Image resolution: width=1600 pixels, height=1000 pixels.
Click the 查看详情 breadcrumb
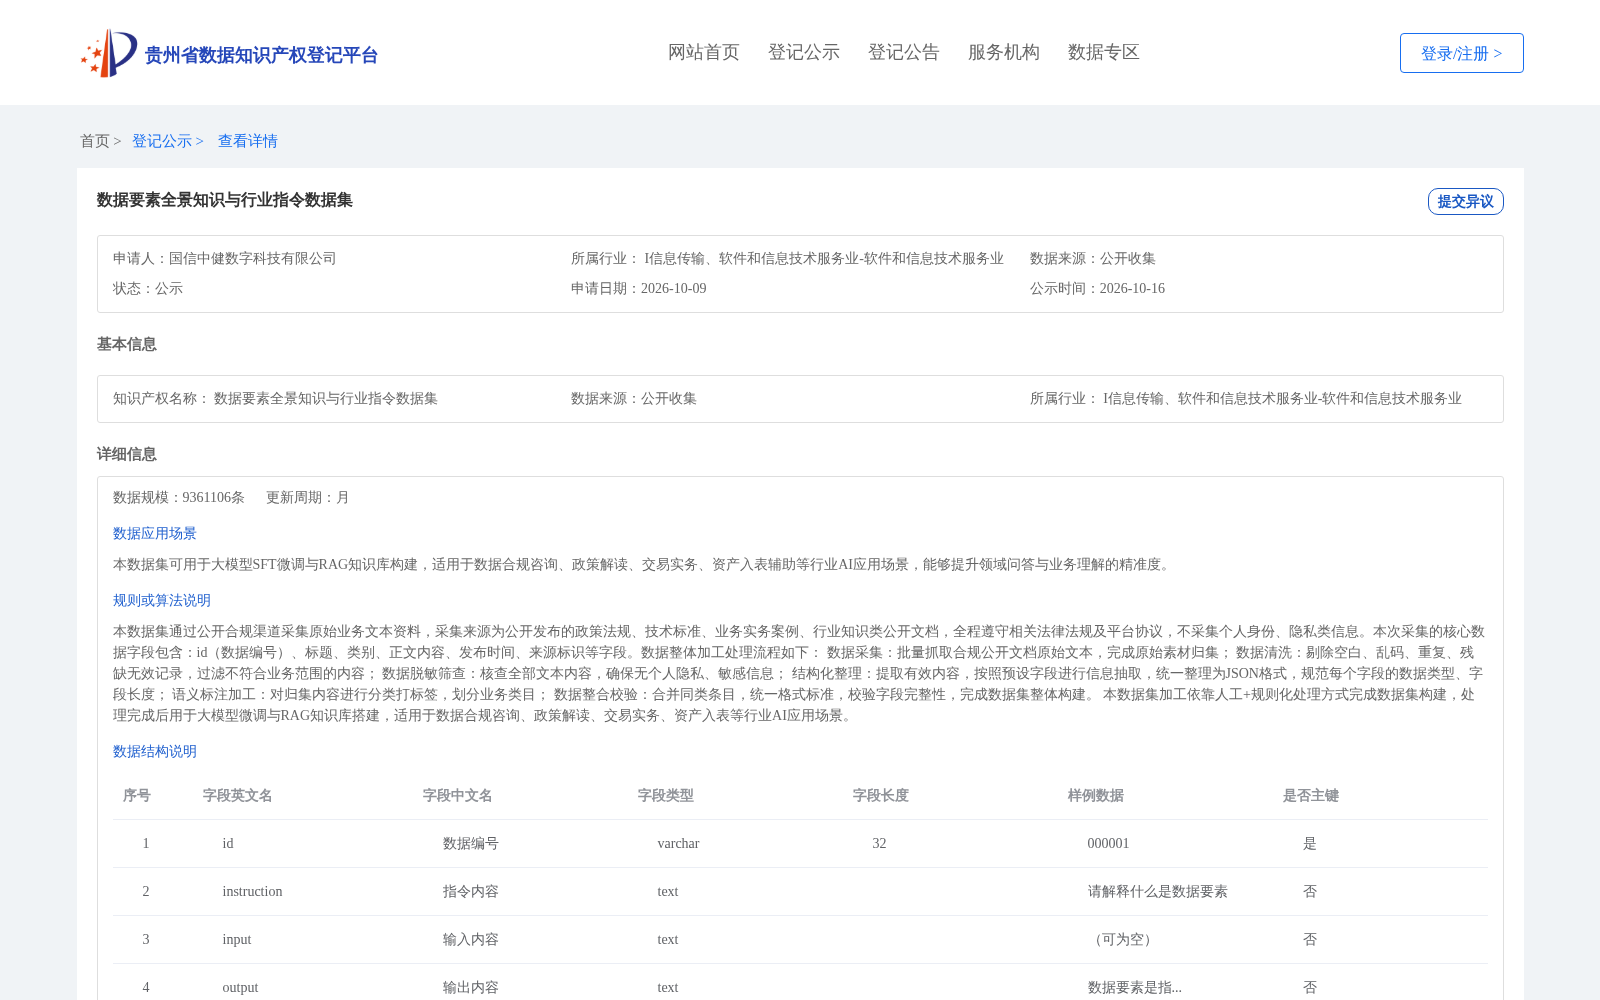click(248, 141)
